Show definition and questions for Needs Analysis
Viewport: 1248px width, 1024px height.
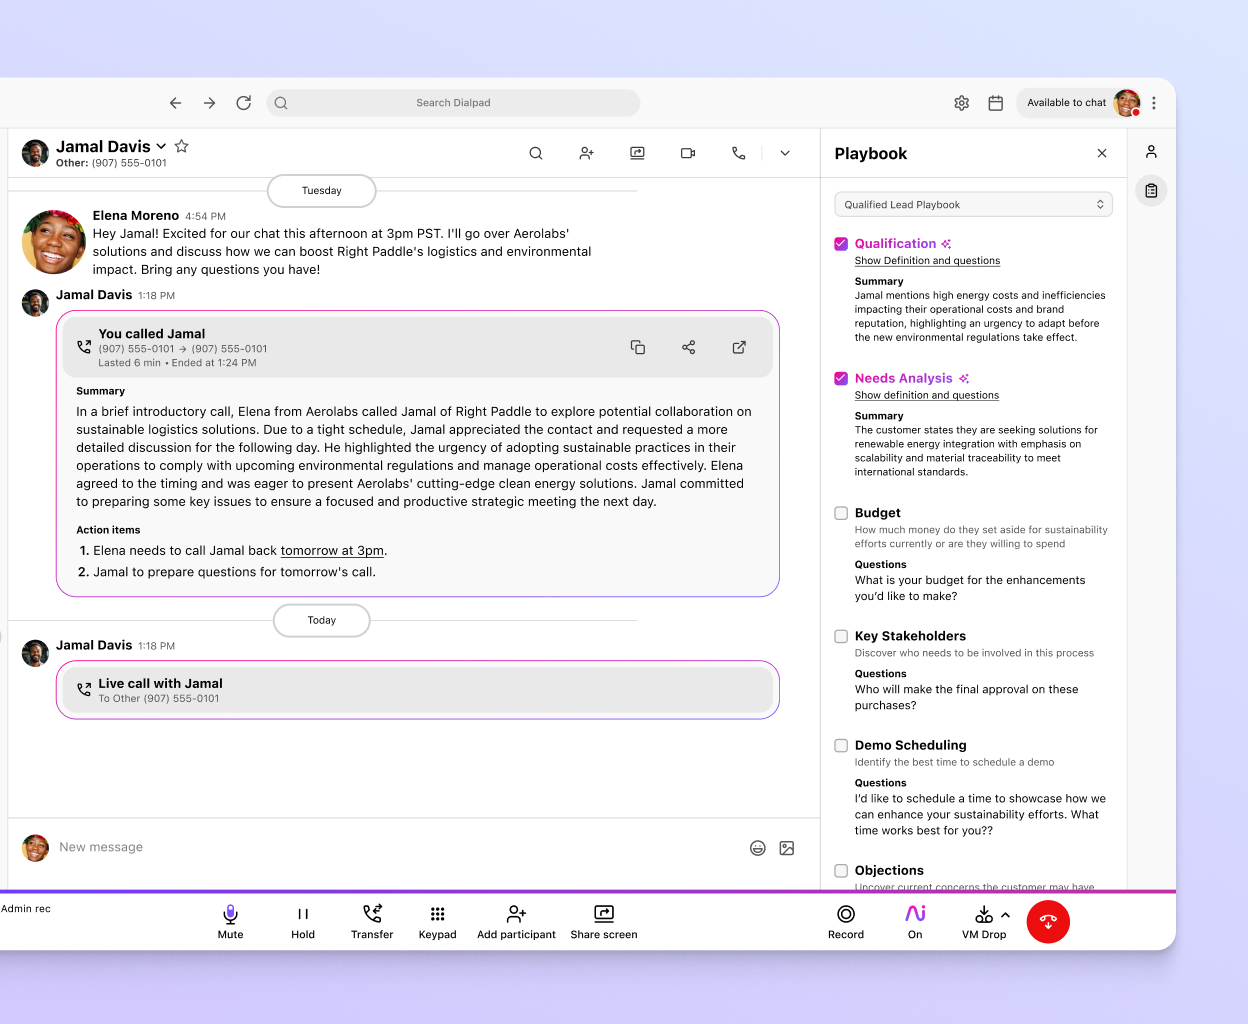coord(926,395)
